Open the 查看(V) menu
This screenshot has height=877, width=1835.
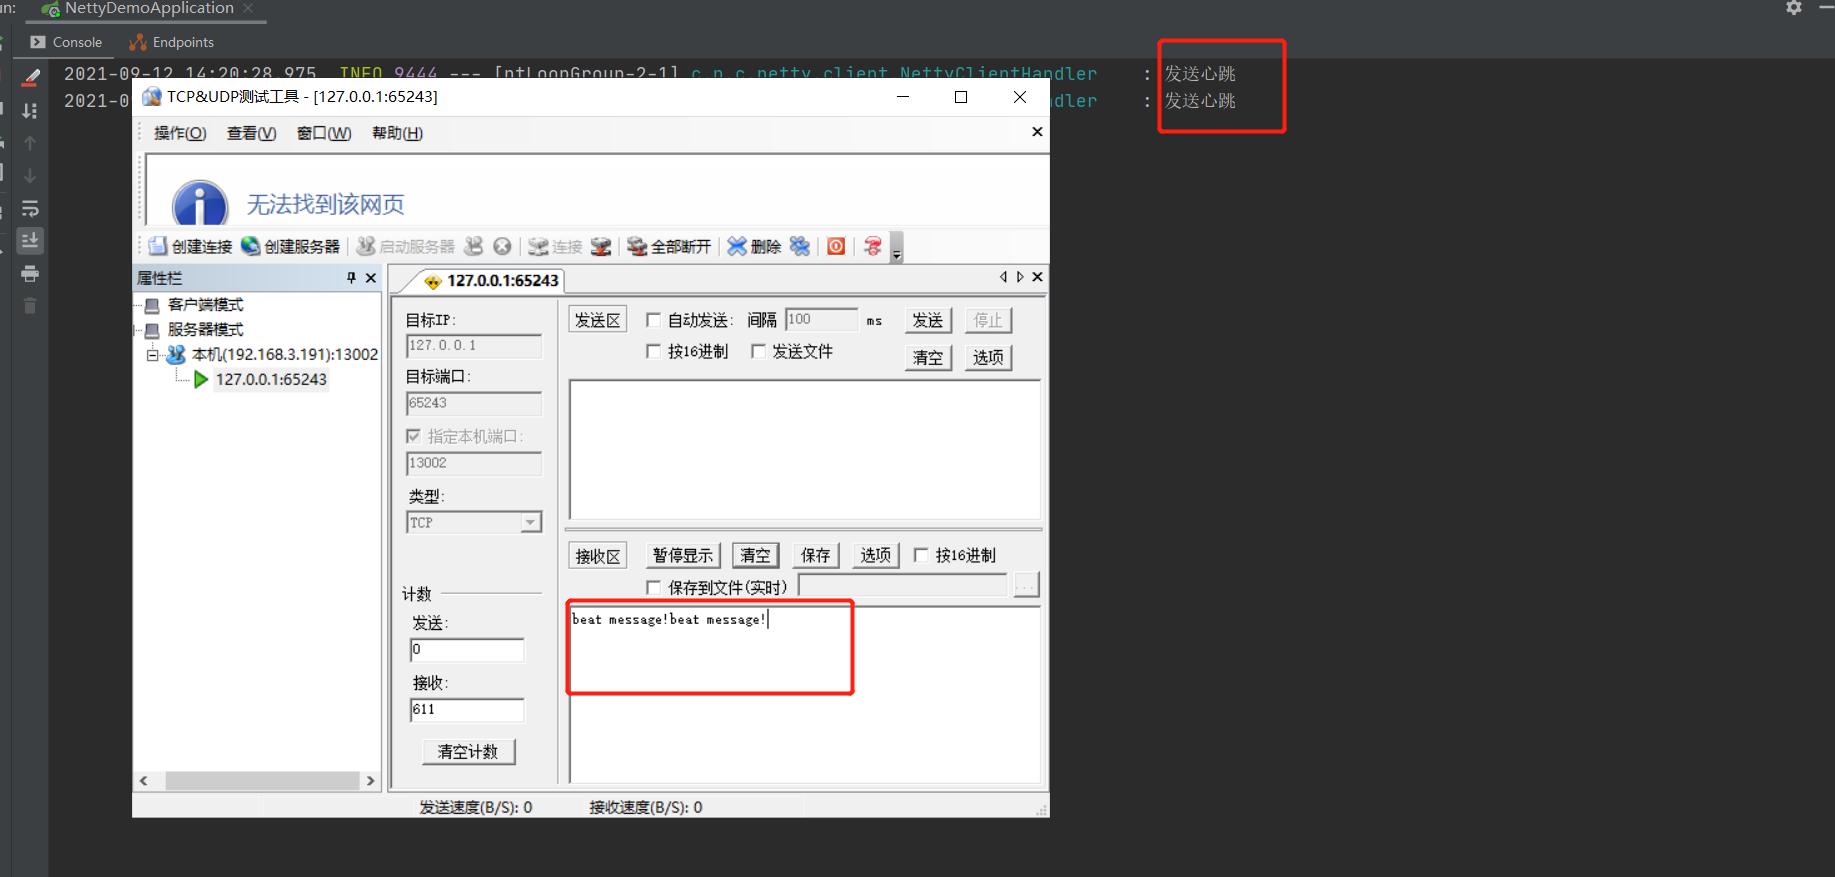pos(251,133)
